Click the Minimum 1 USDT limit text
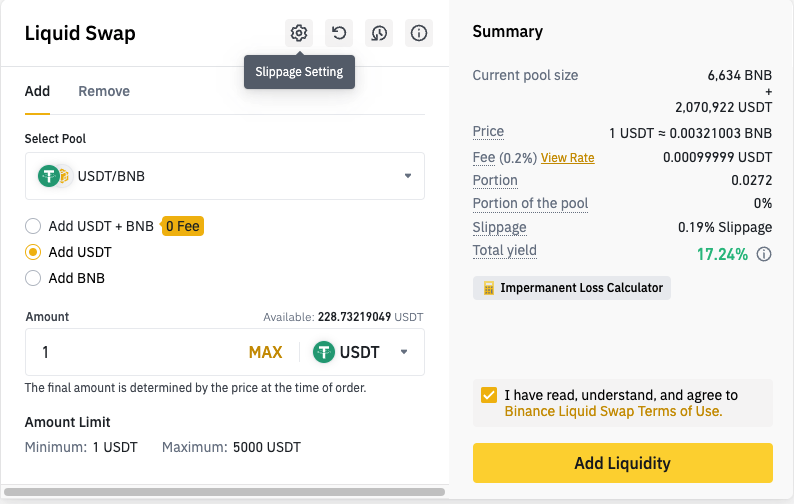The width and height of the screenshot is (794, 504). pyautogui.click(x=81, y=447)
